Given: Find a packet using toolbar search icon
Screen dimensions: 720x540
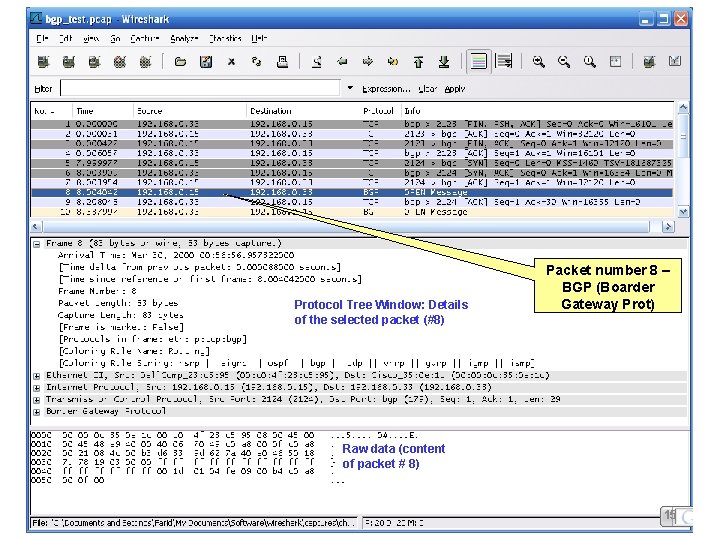Looking at the screenshot, I should tap(317, 62).
